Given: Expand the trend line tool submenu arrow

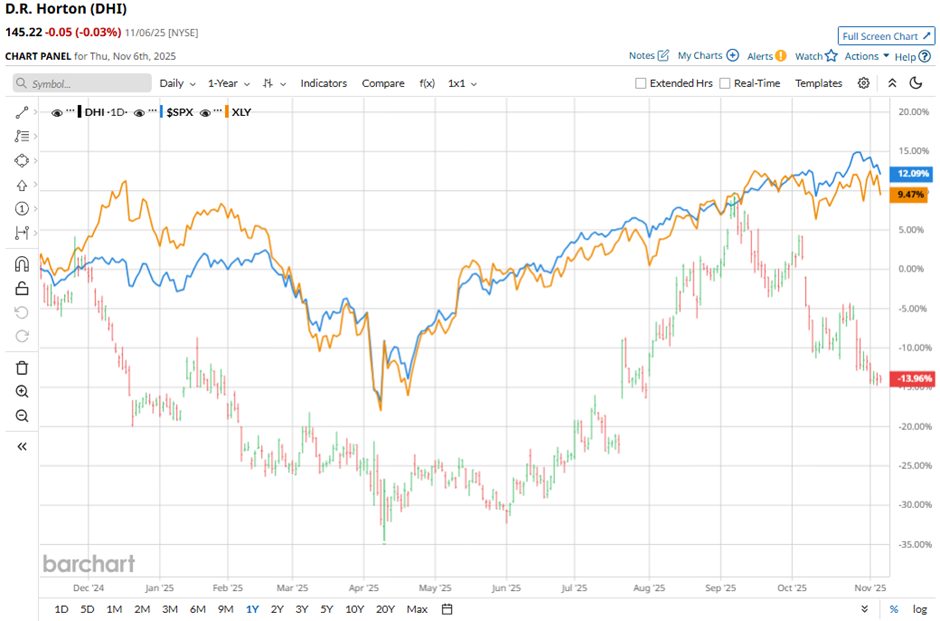Looking at the screenshot, I should click(35, 112).
